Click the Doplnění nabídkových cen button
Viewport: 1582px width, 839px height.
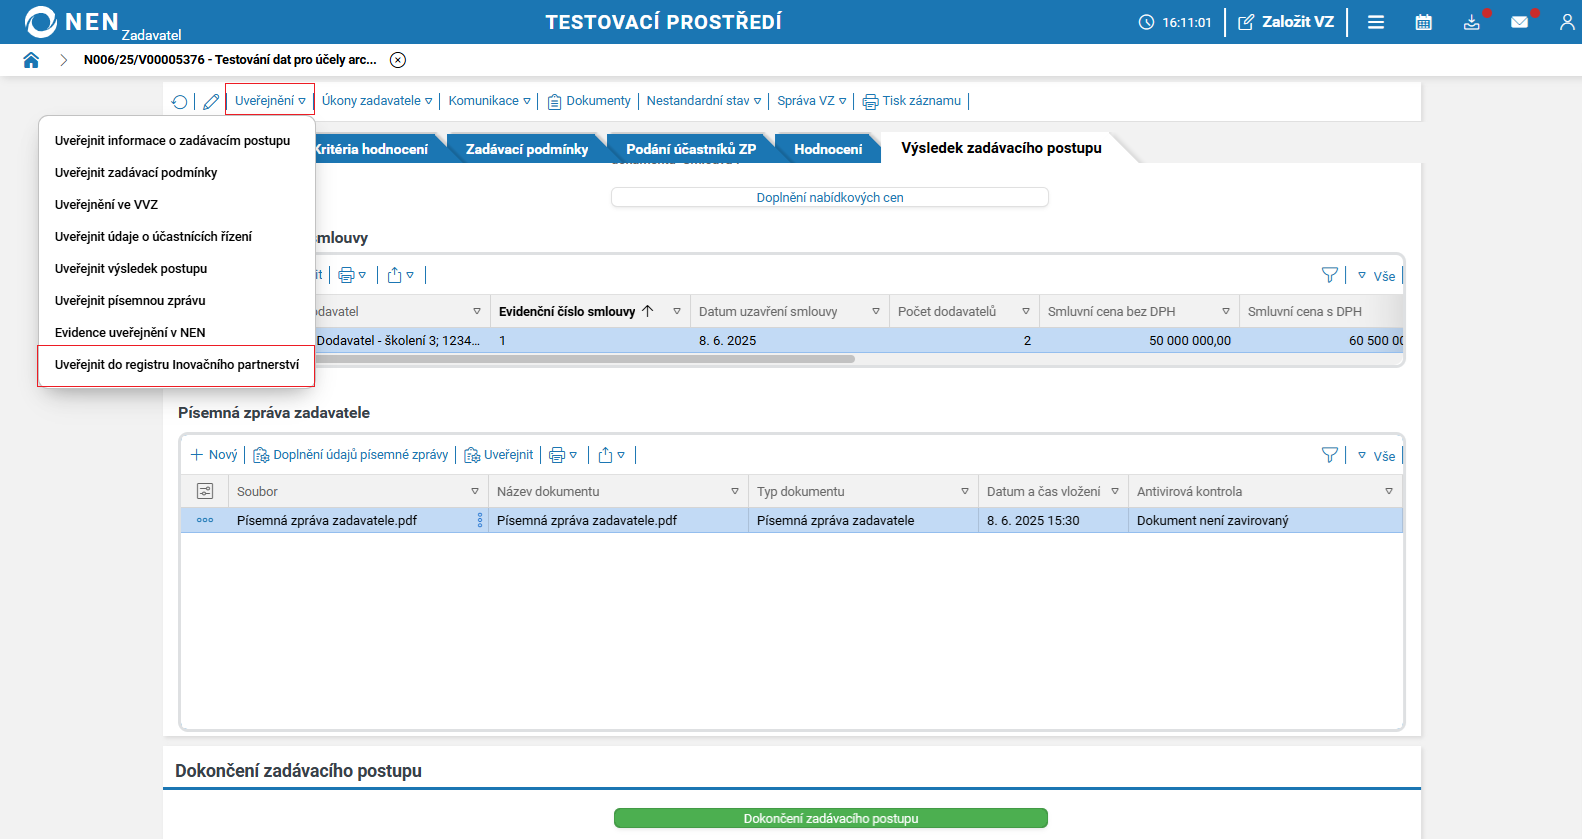[x=830, y=197]
